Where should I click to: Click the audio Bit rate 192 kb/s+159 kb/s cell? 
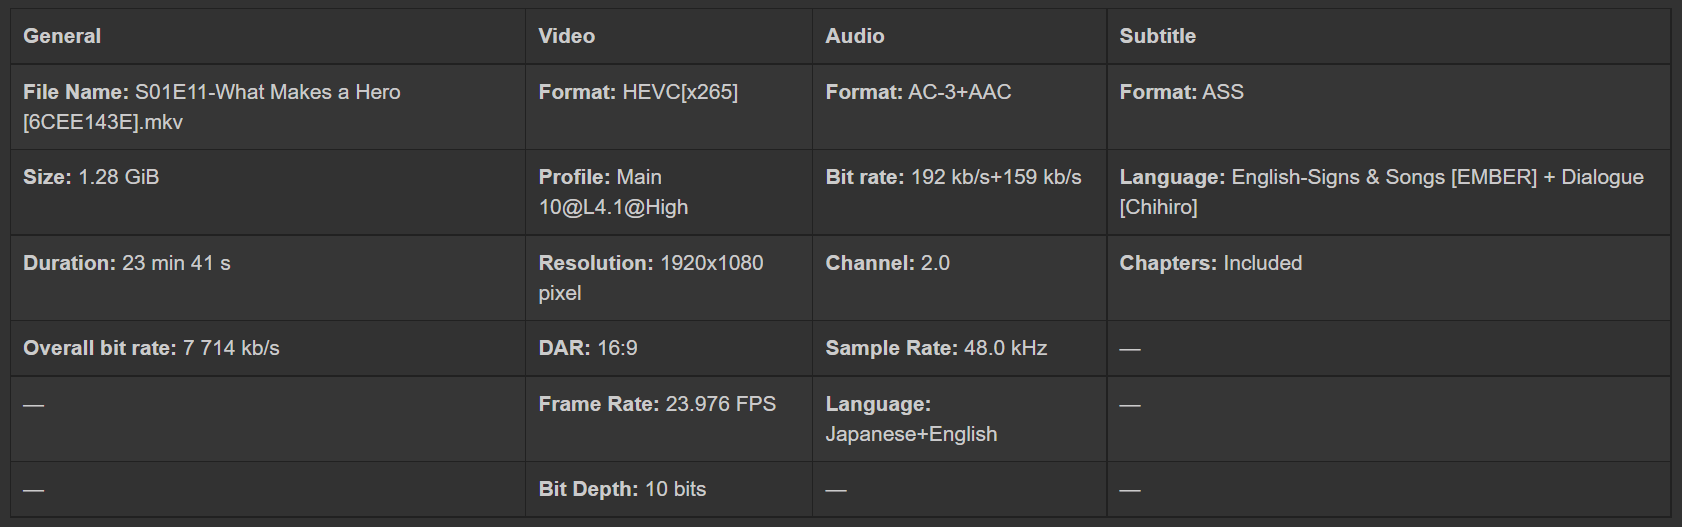coord(953,177)
